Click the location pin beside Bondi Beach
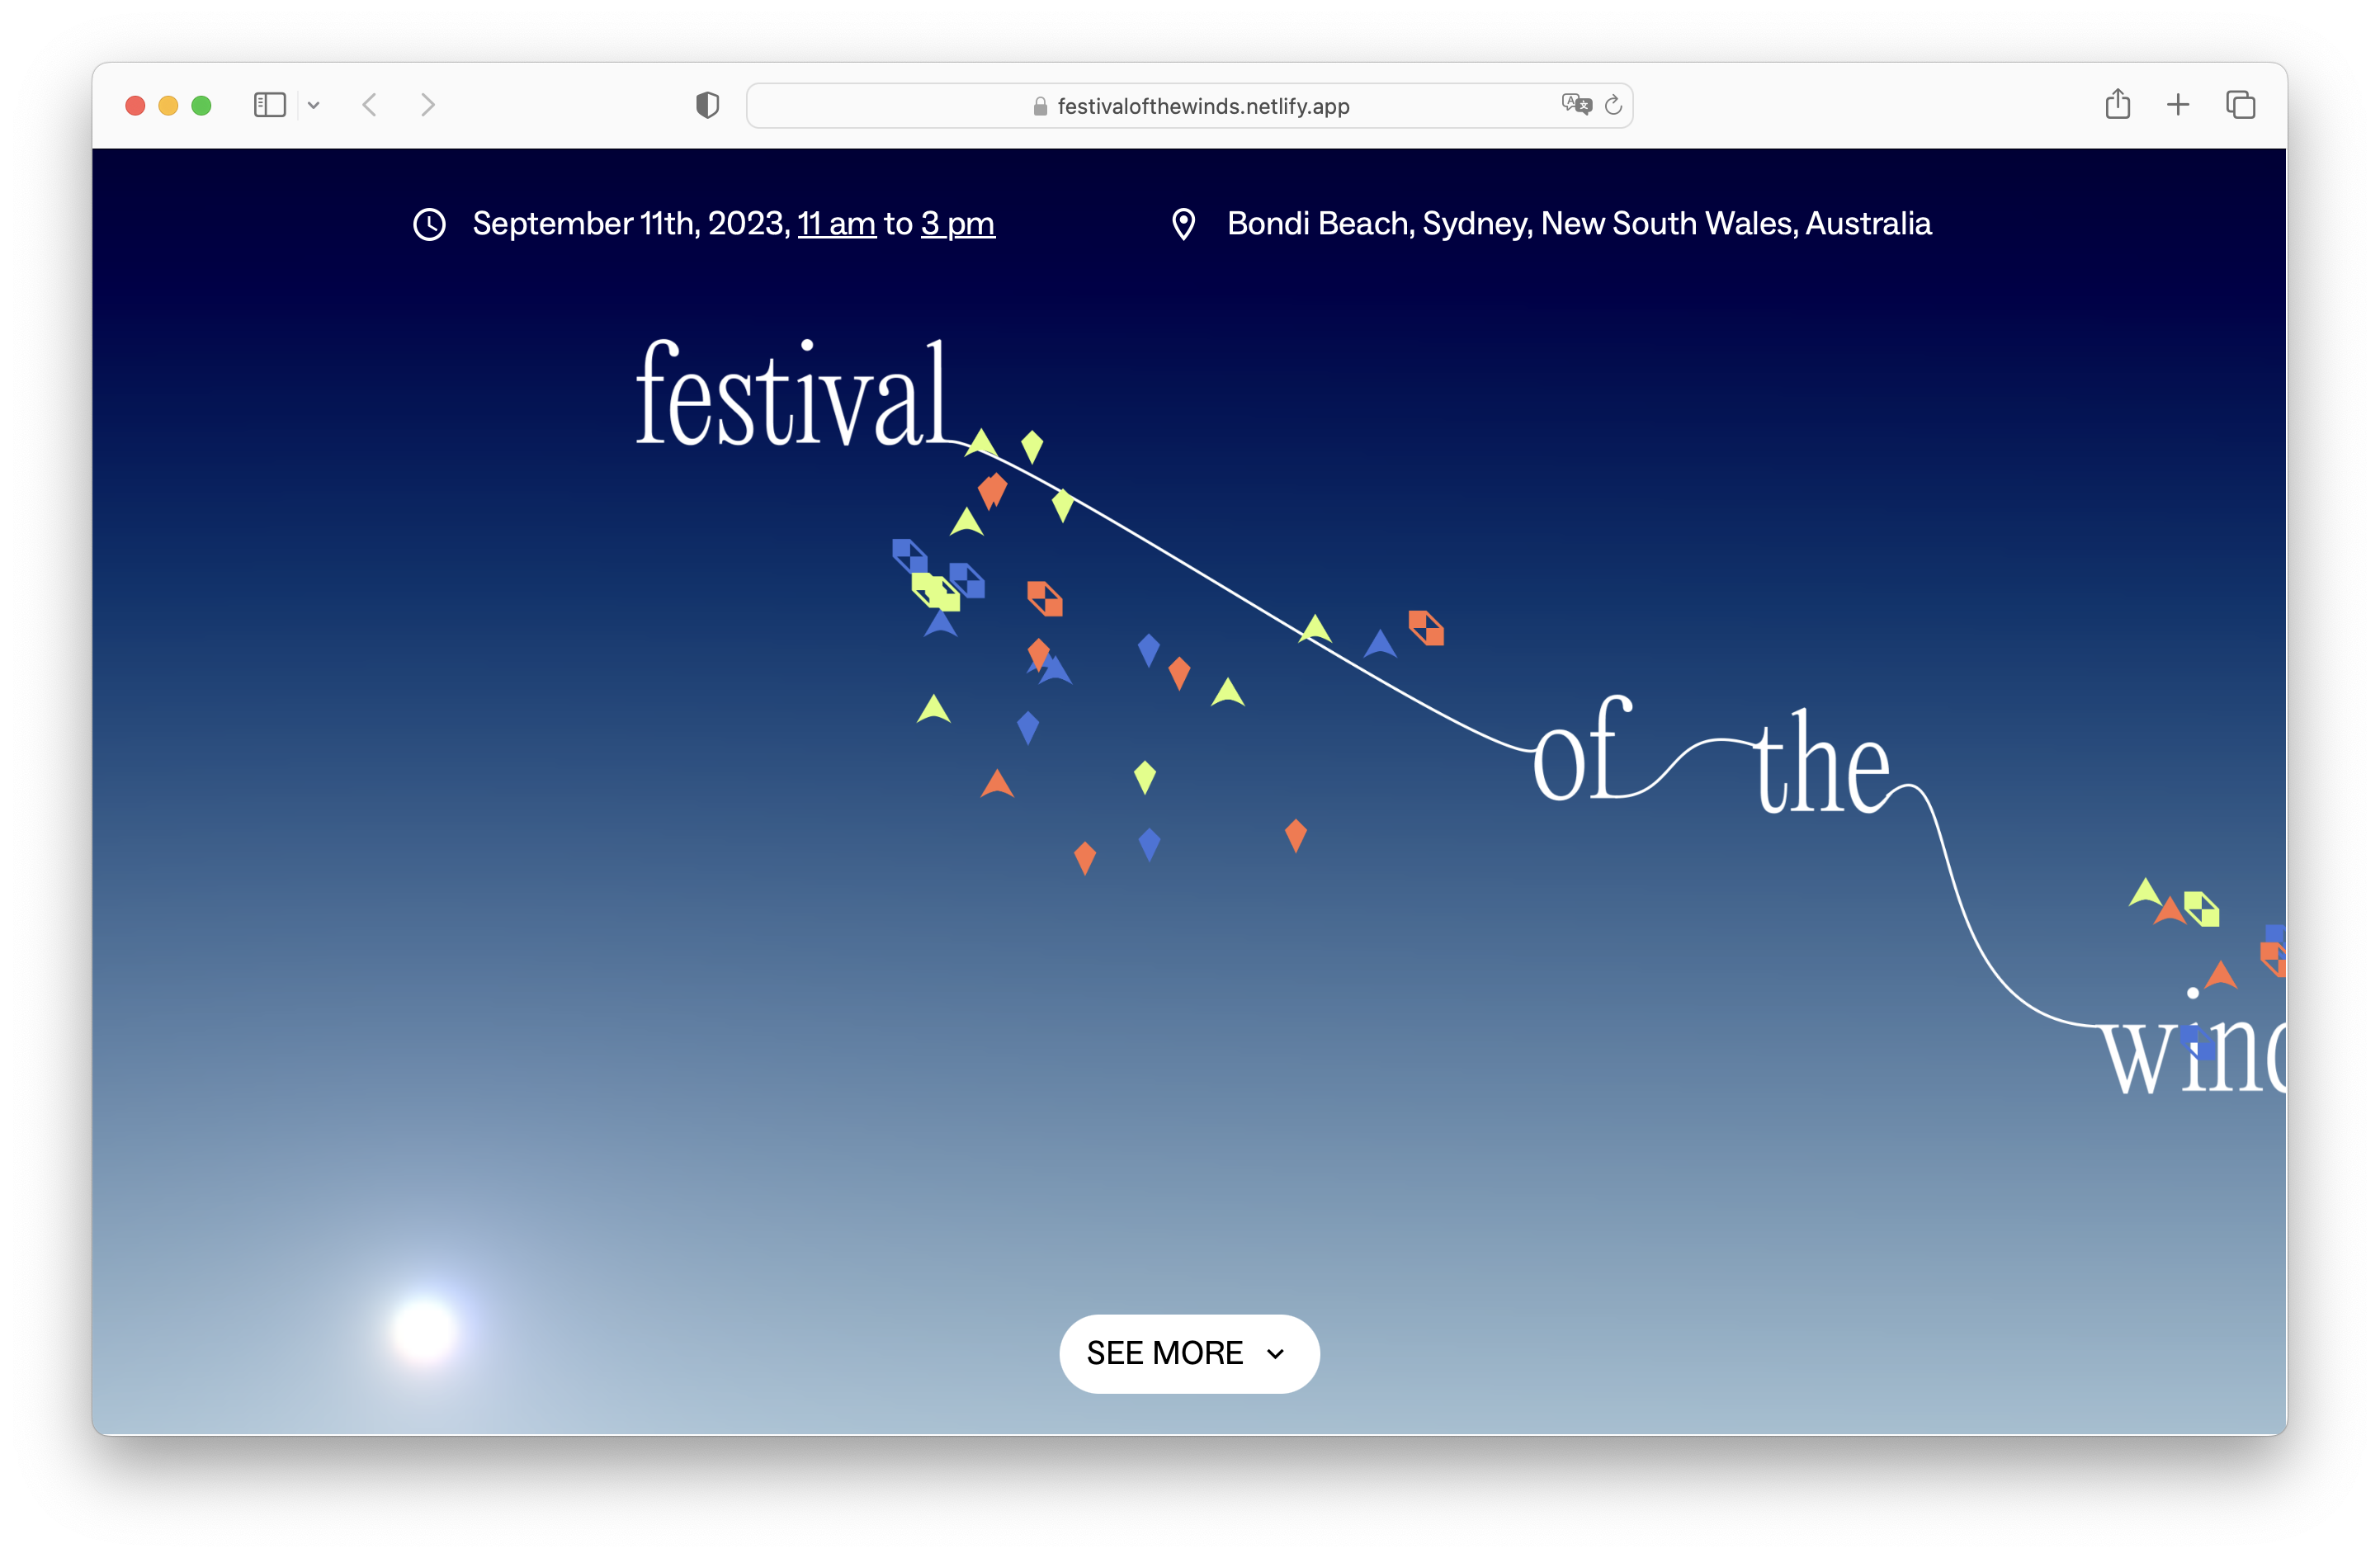The width and height of the screenshot is (2380, 1558). (x=1183, y=224)
